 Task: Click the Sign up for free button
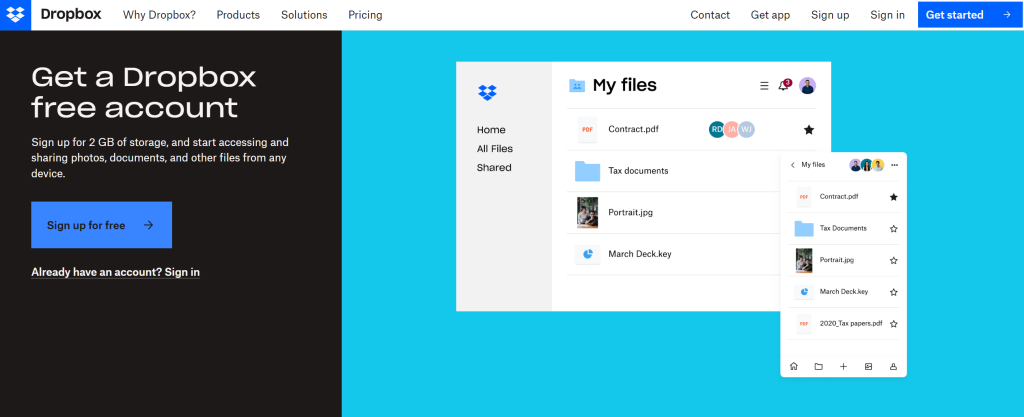(101, 225)
